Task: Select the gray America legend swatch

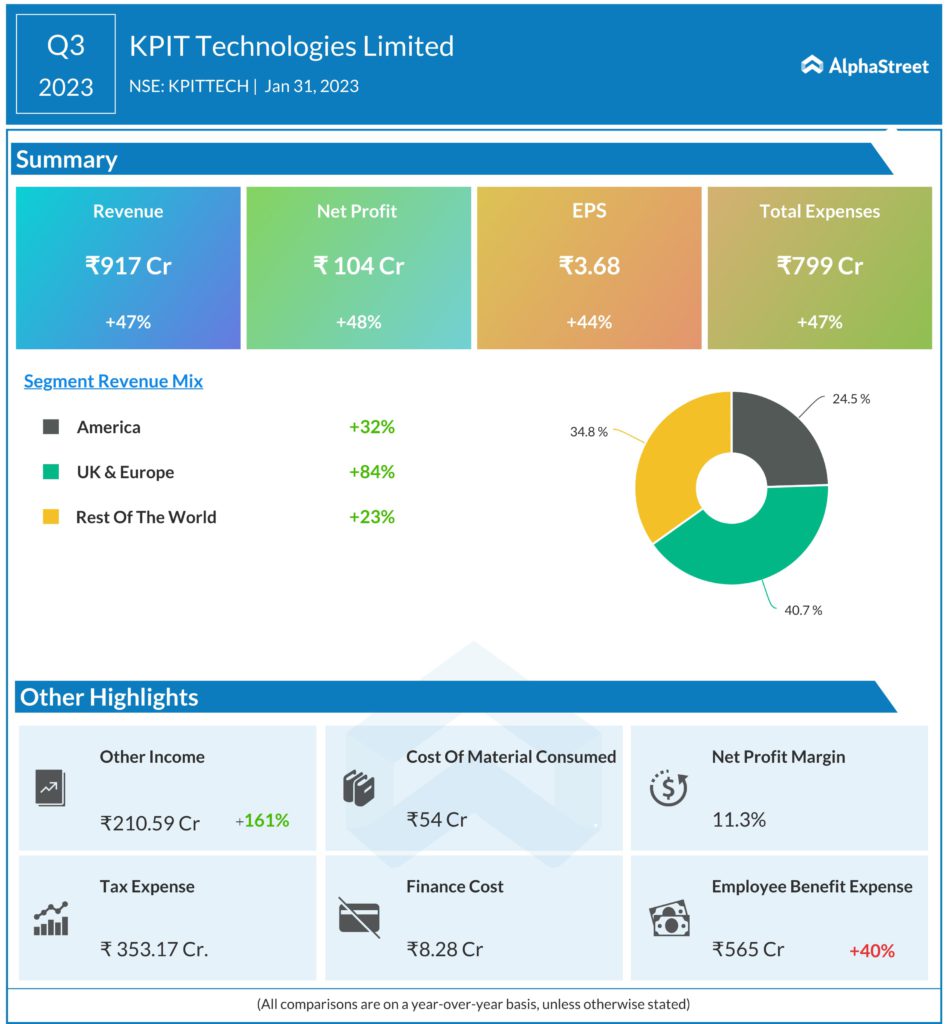Action: pyautogui.click(x=50, y=427)
